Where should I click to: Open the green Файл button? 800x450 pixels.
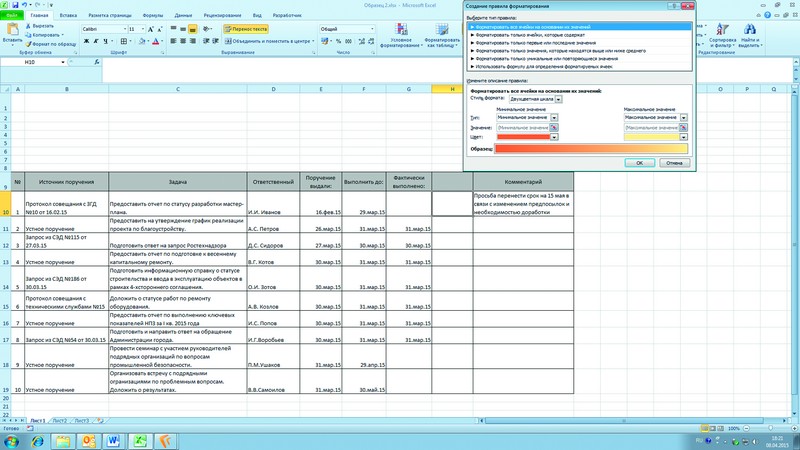pos(12,15)
